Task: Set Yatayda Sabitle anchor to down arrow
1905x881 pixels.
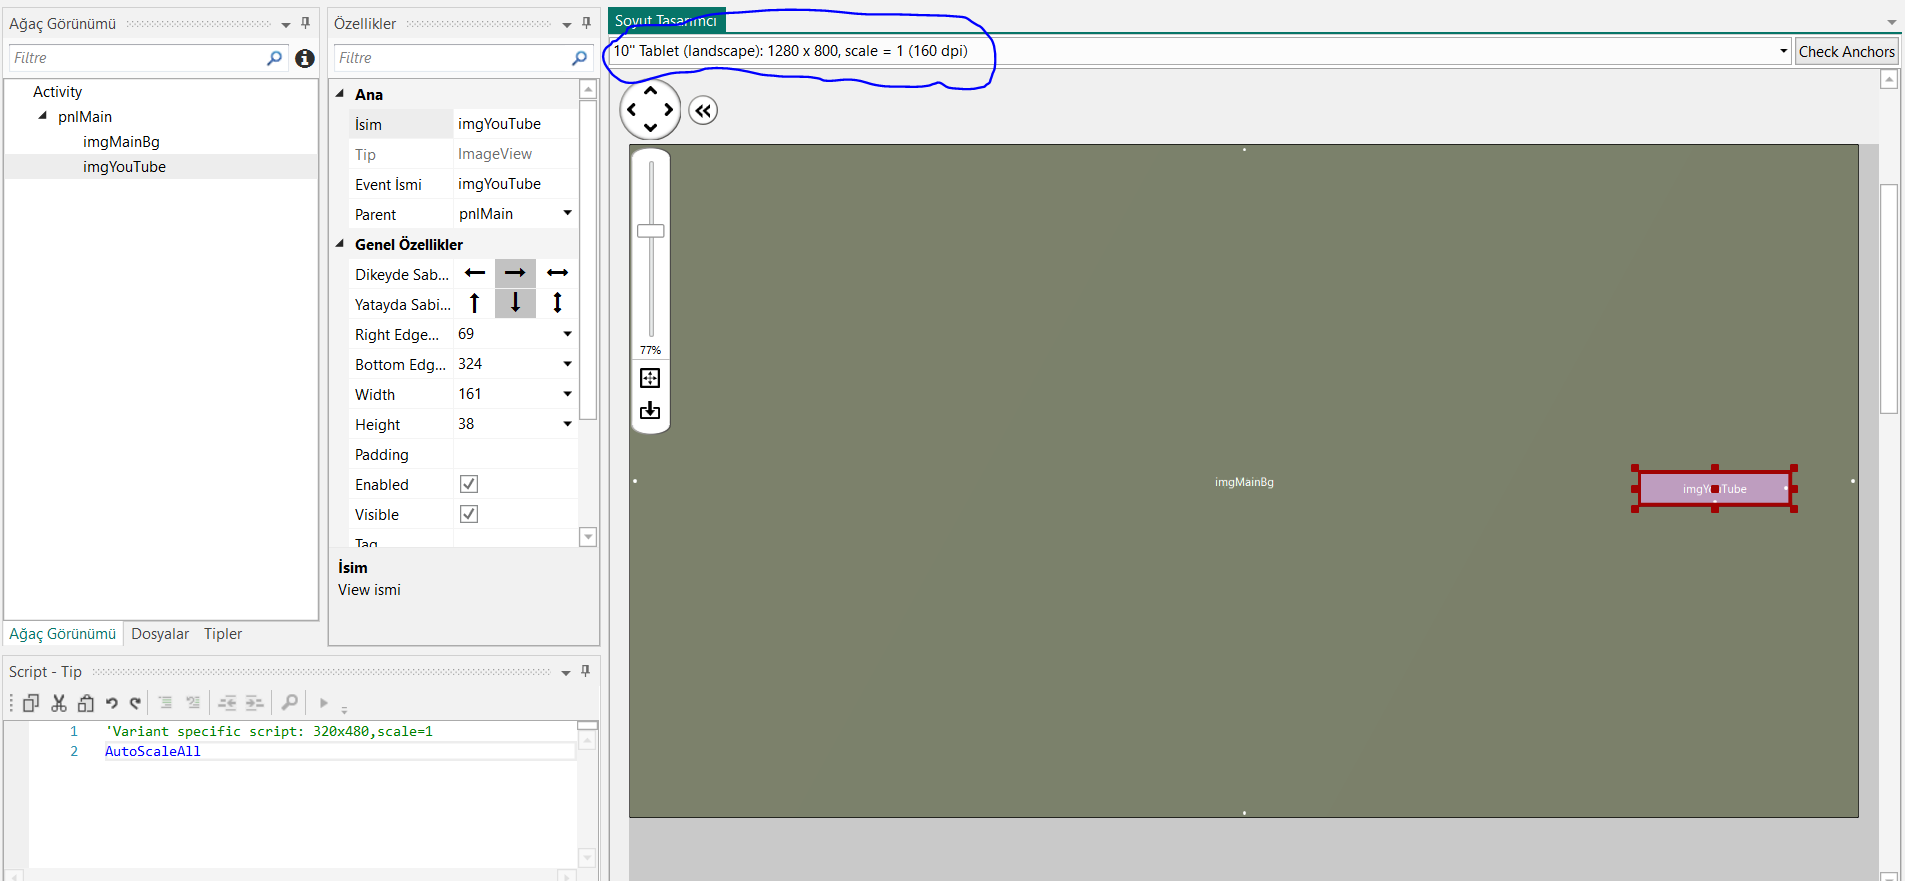Action: pos(515,303)
